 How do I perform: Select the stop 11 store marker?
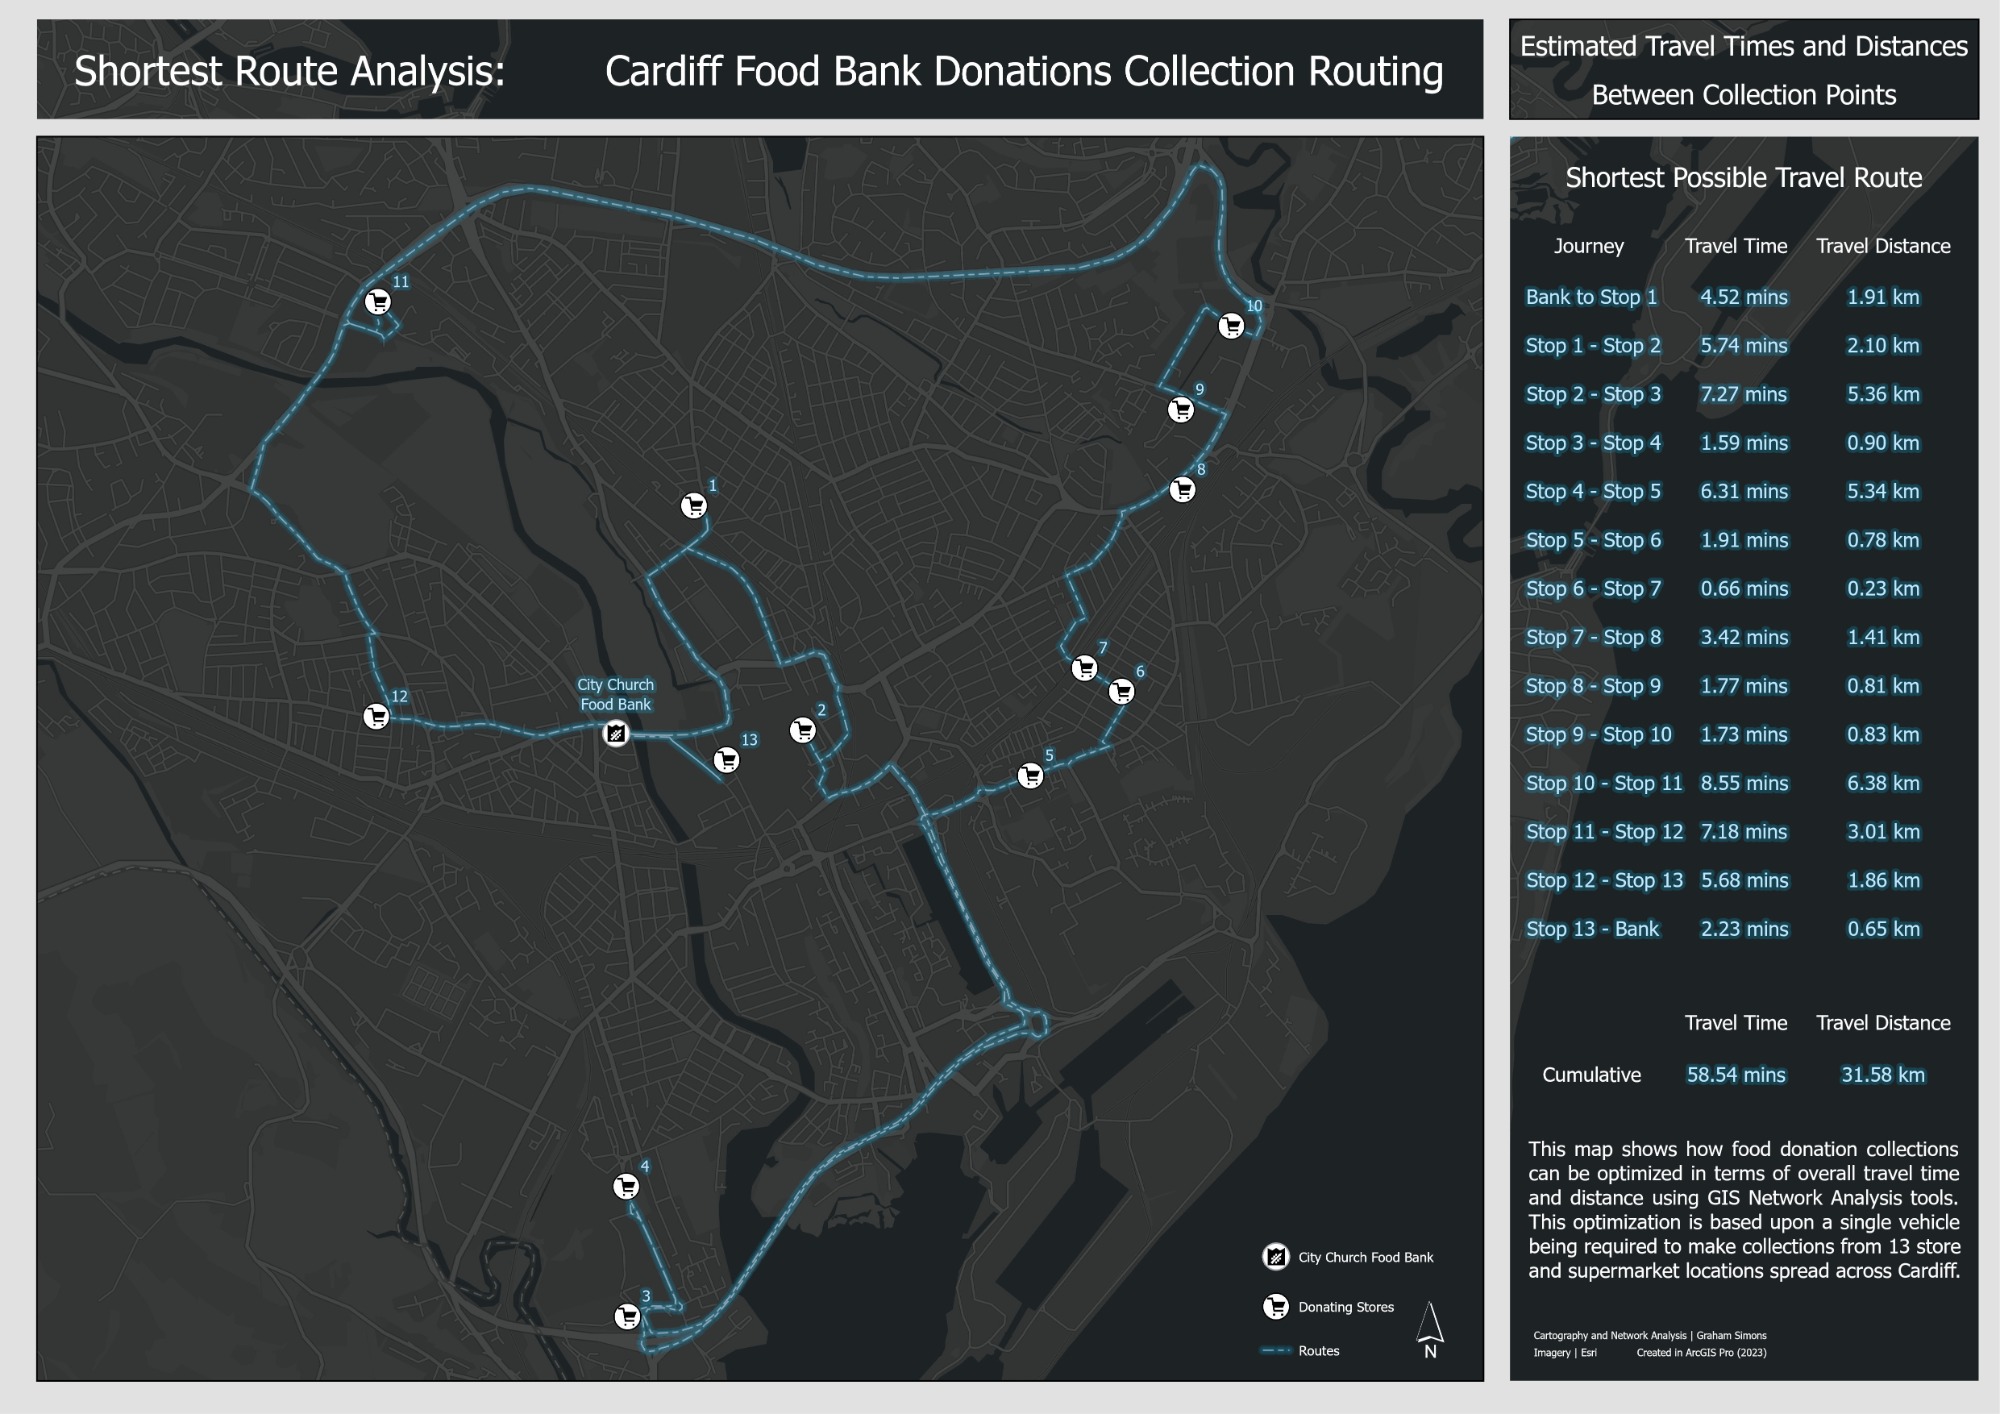pyautogui.click(x=377, y=301)
